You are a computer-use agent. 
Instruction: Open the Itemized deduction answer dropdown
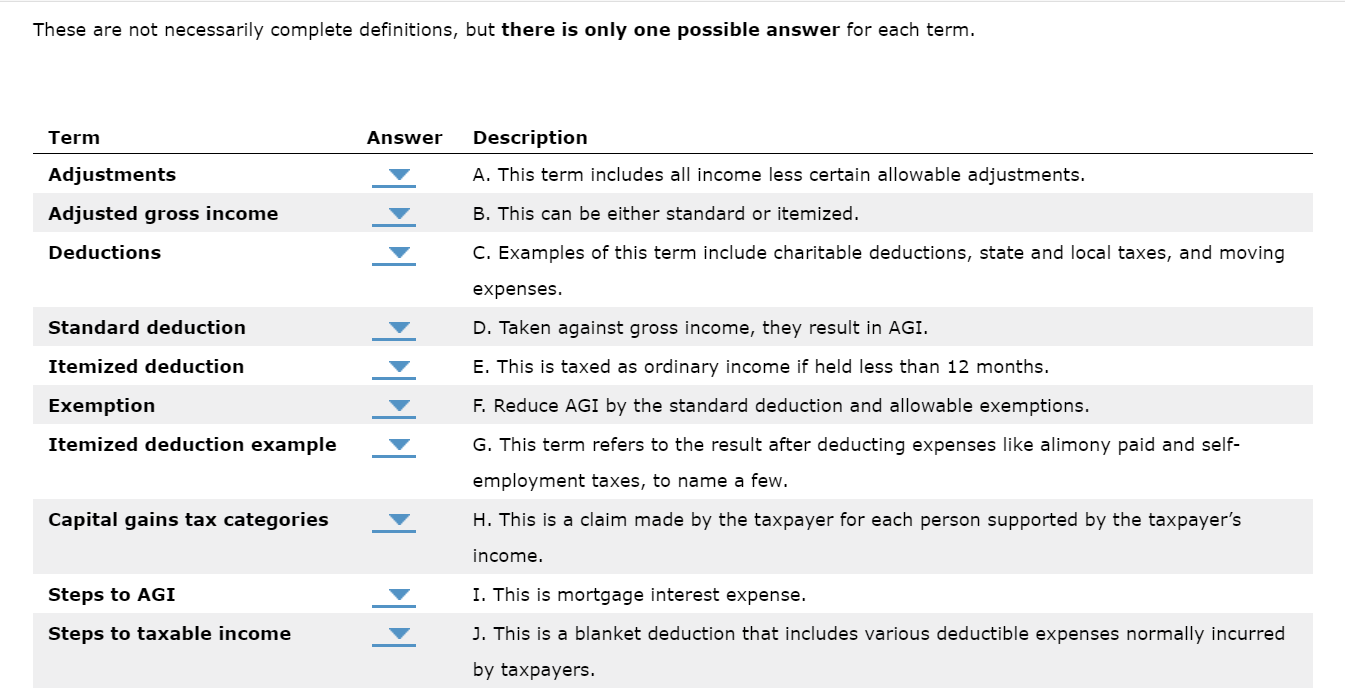point(396,366)
